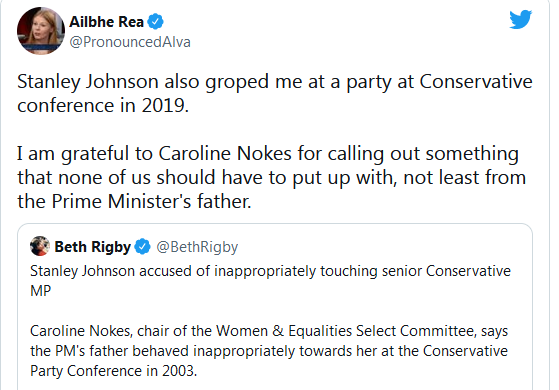Click 'Party Conference in 2003.' quoted line
The height and width of the screenshot is (390, 559).
click(113, 371)
